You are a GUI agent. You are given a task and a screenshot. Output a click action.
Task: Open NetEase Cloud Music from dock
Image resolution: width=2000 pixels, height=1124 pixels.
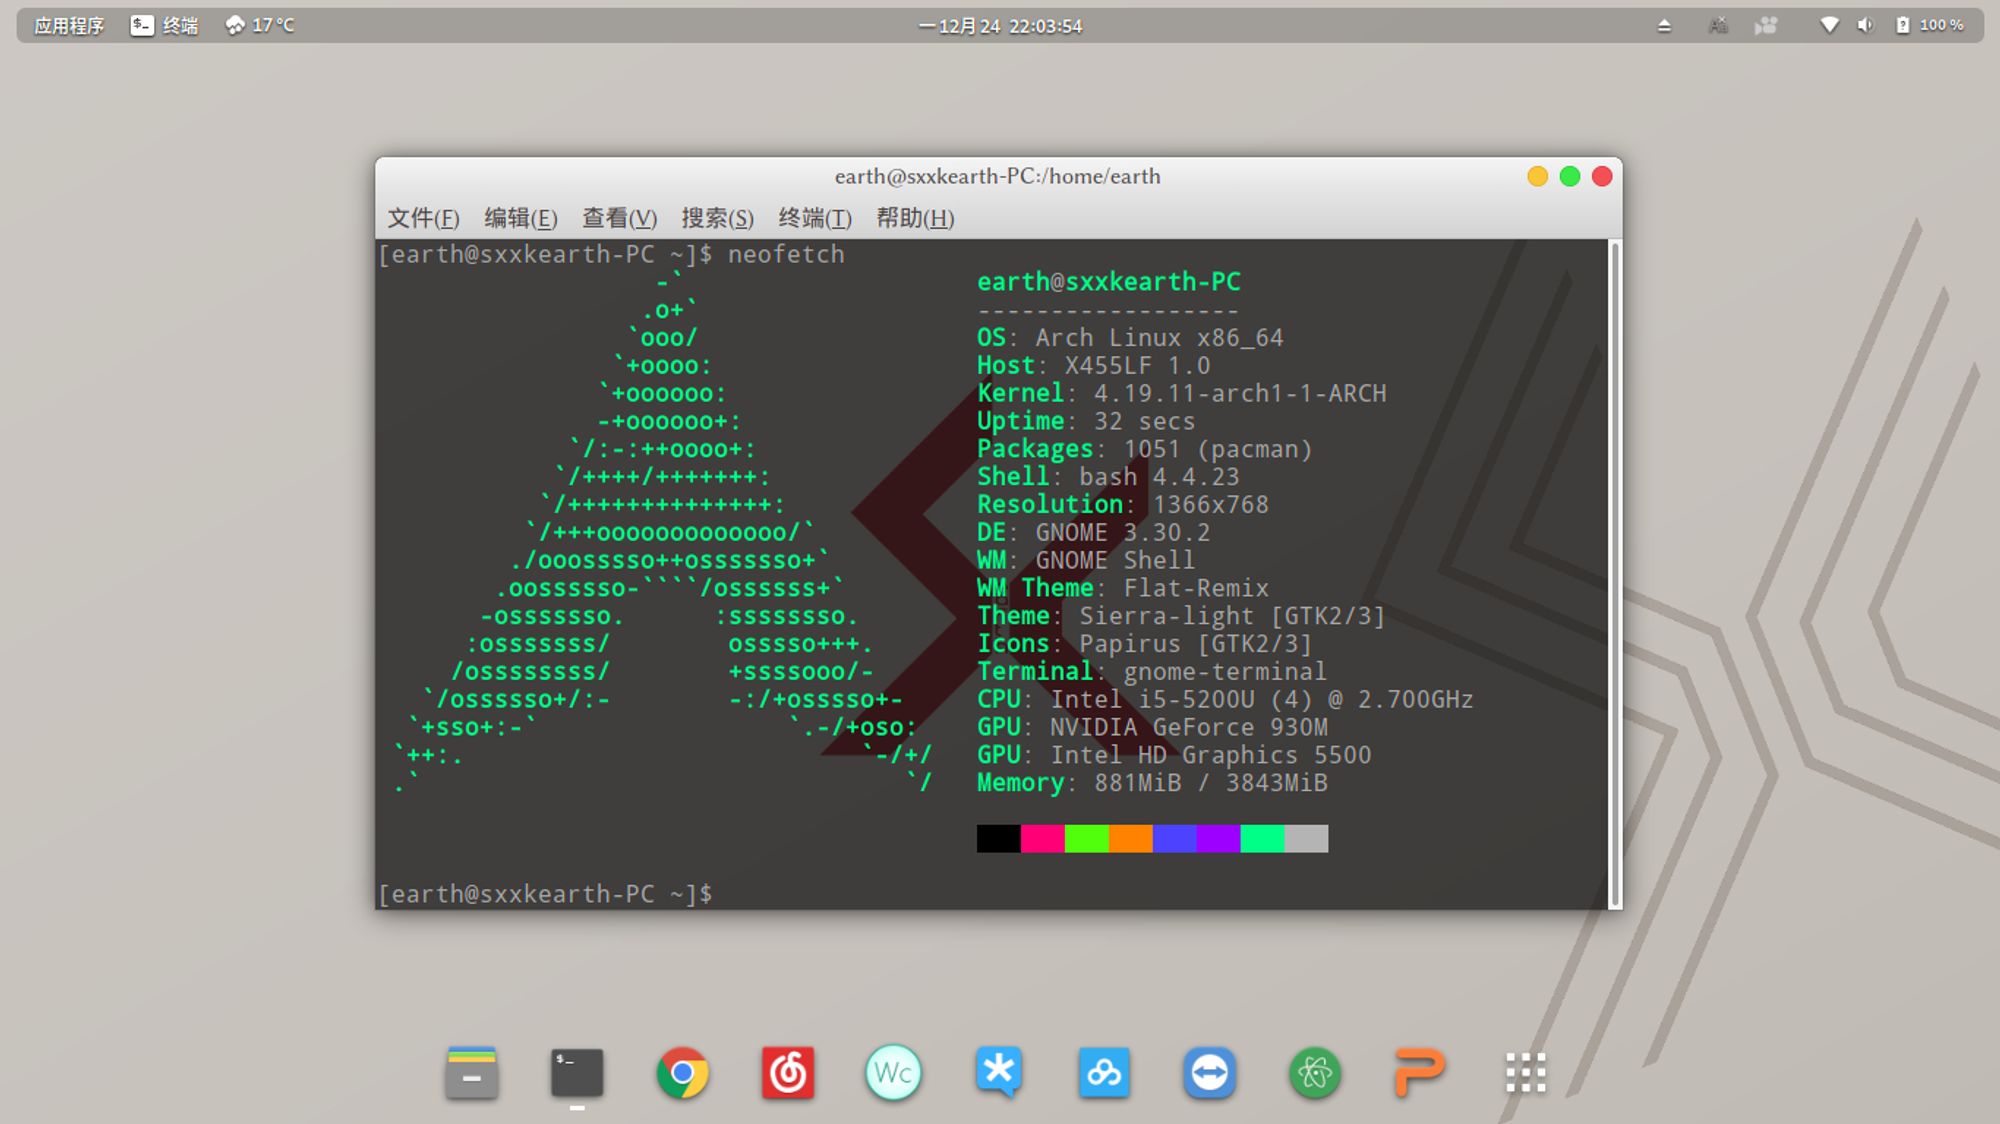(x=788, y=1073)
